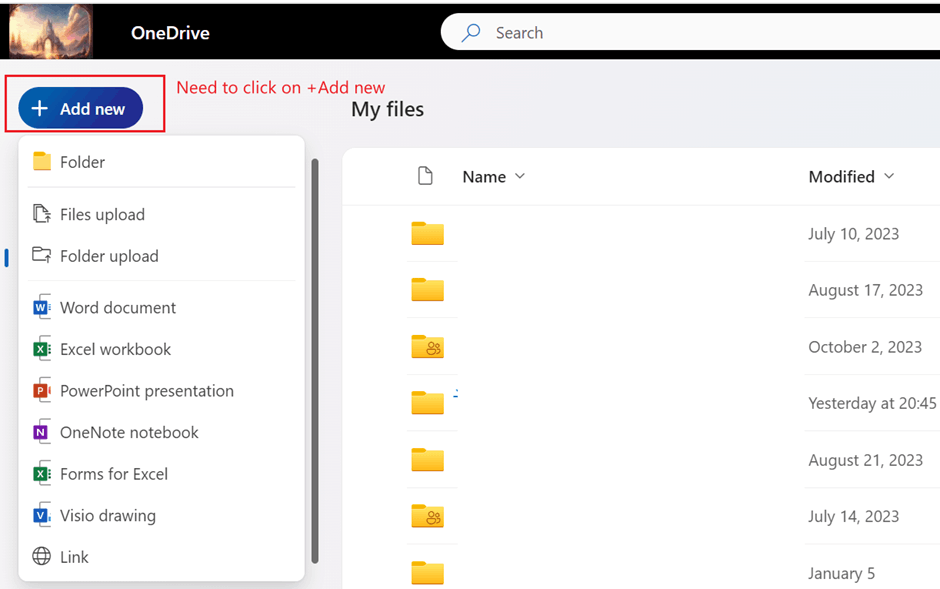Create a Visio drawing

coord(162,515)
